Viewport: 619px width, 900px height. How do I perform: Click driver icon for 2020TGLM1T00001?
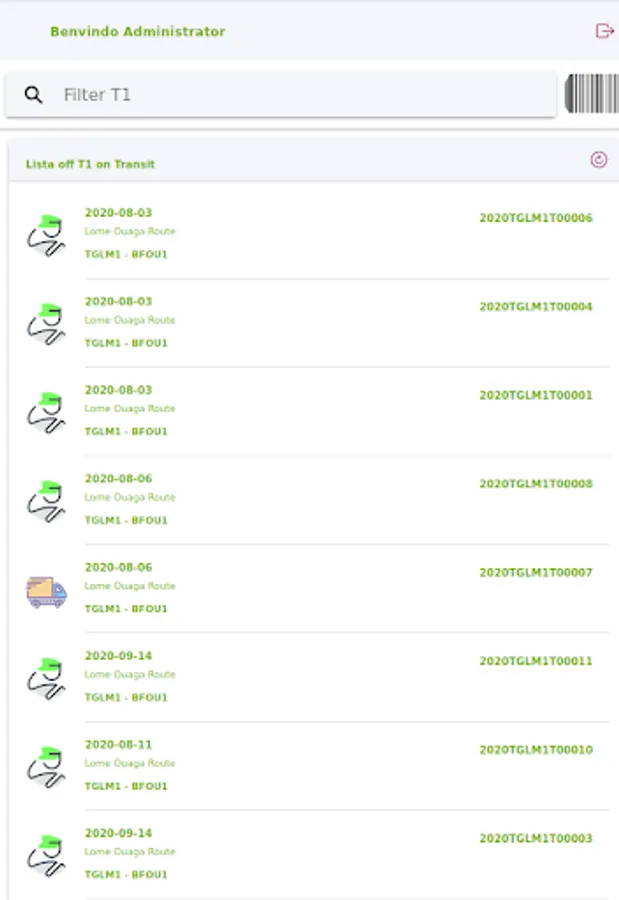pyautogui.click(x=46, y=412)
